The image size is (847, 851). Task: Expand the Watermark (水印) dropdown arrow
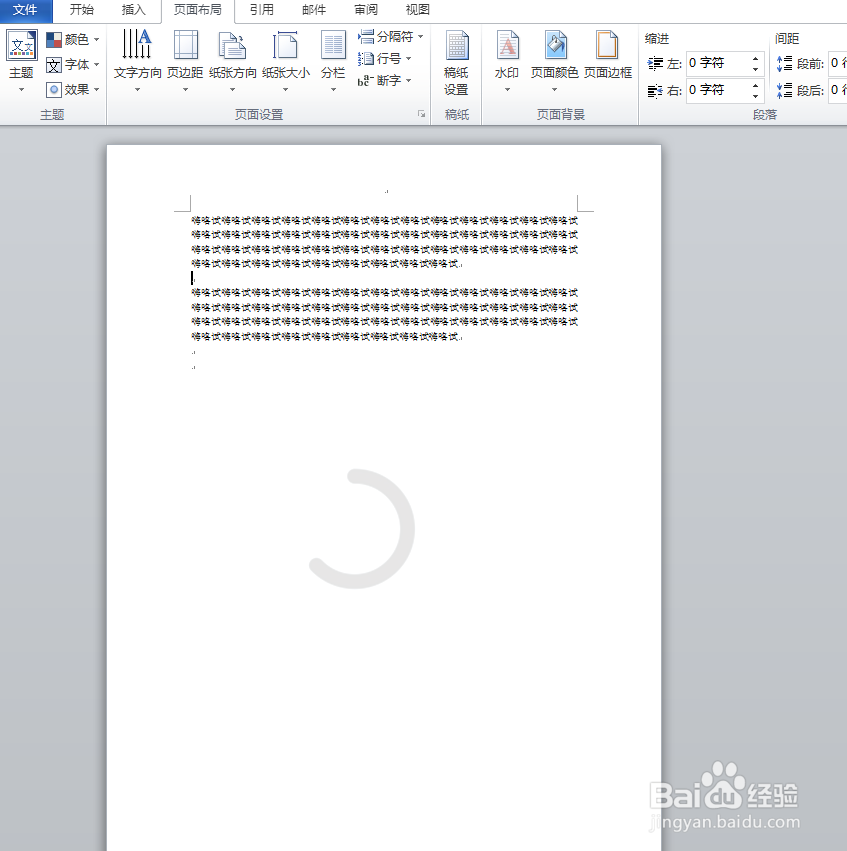click(507, 90)
